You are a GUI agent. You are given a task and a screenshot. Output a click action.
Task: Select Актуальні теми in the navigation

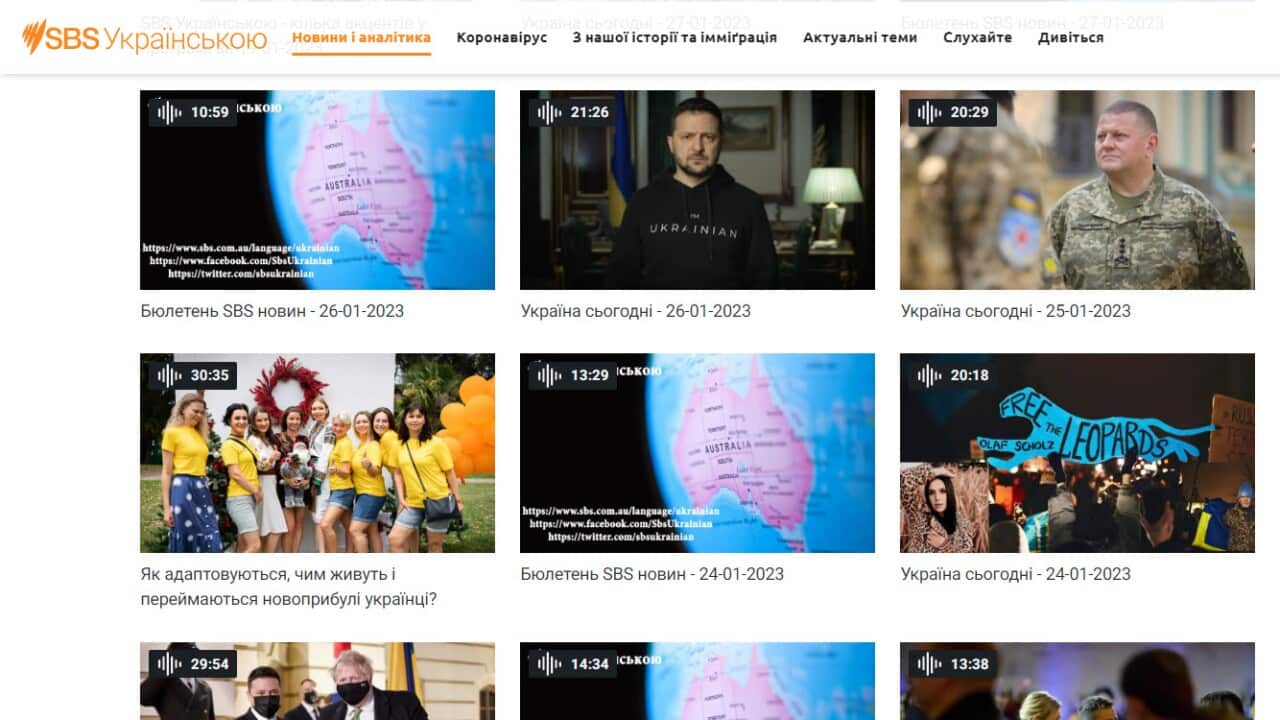point(861,37)
